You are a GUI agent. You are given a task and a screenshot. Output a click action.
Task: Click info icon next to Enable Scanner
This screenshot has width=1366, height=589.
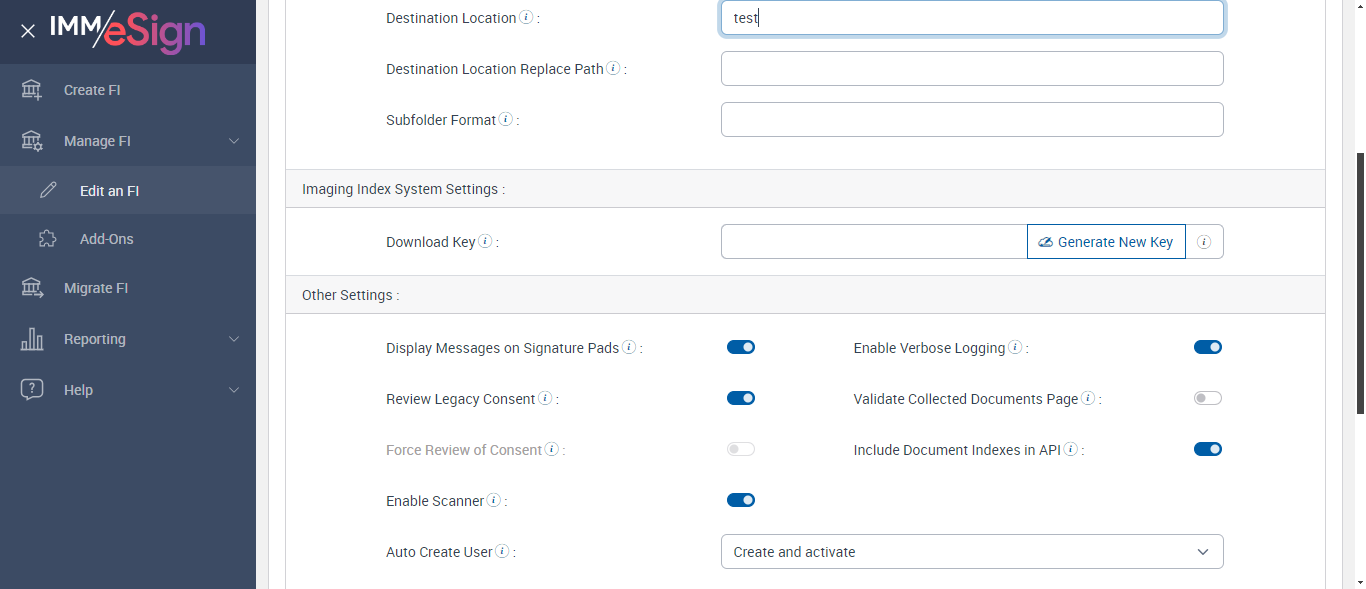[493, 500]
